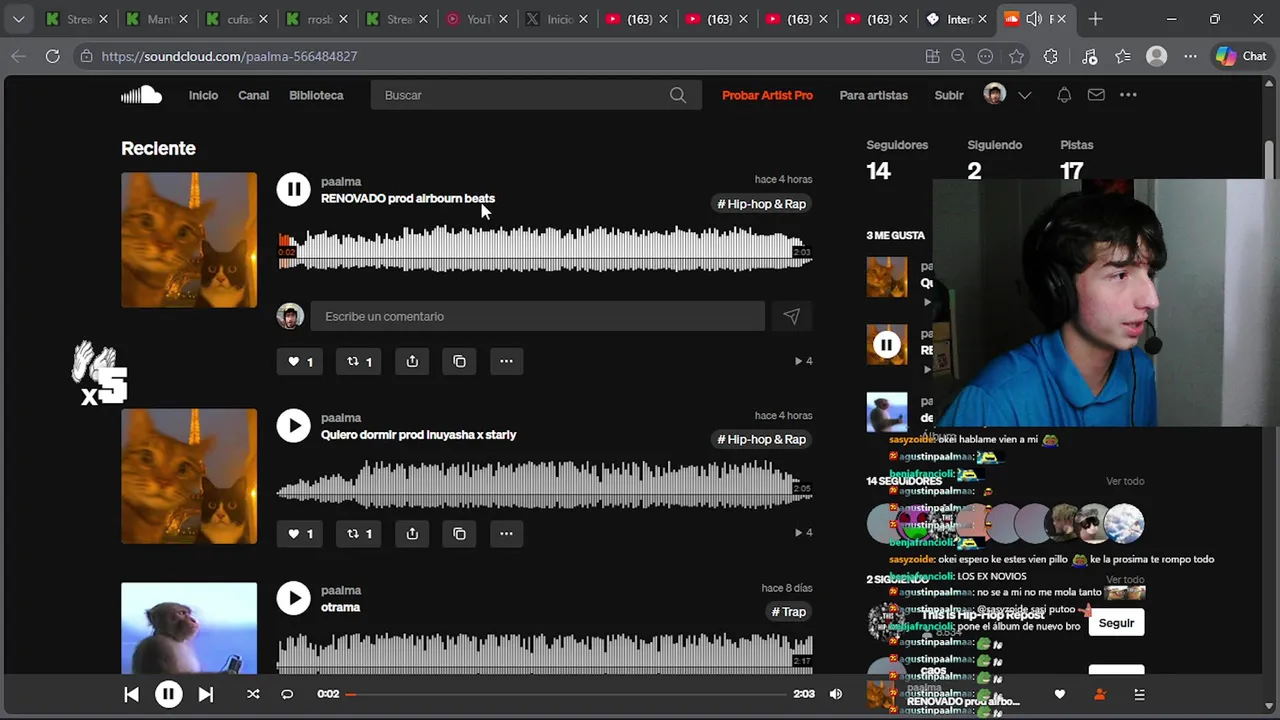The height and width of the screenshot is (720, 1280).
Task: Click the SoundCloud logo in the header
Action: [x=141, y=95]
